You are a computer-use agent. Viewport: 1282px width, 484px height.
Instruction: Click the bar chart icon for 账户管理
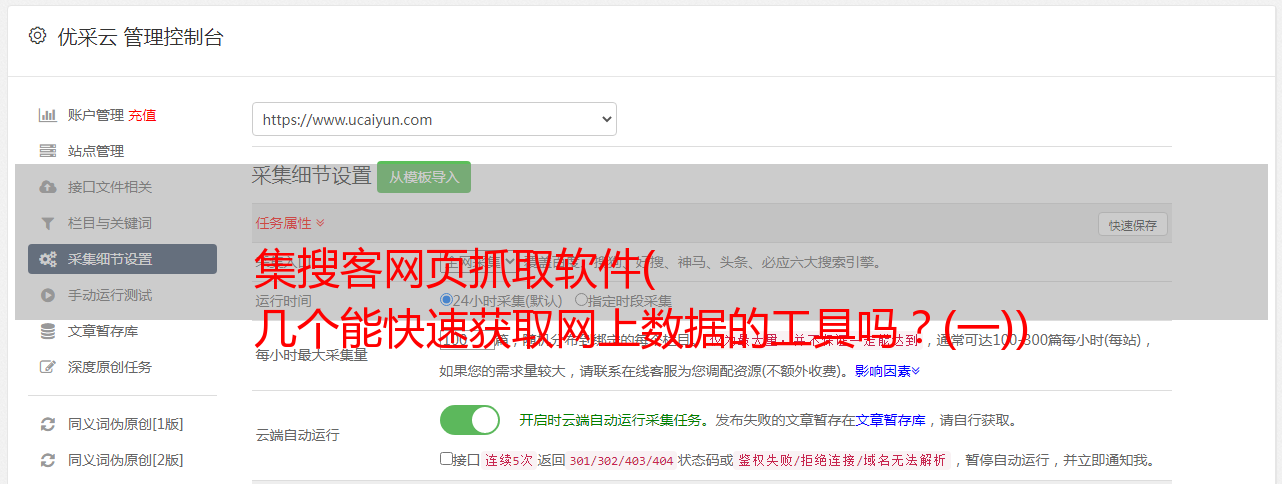[x=47, y=115]
